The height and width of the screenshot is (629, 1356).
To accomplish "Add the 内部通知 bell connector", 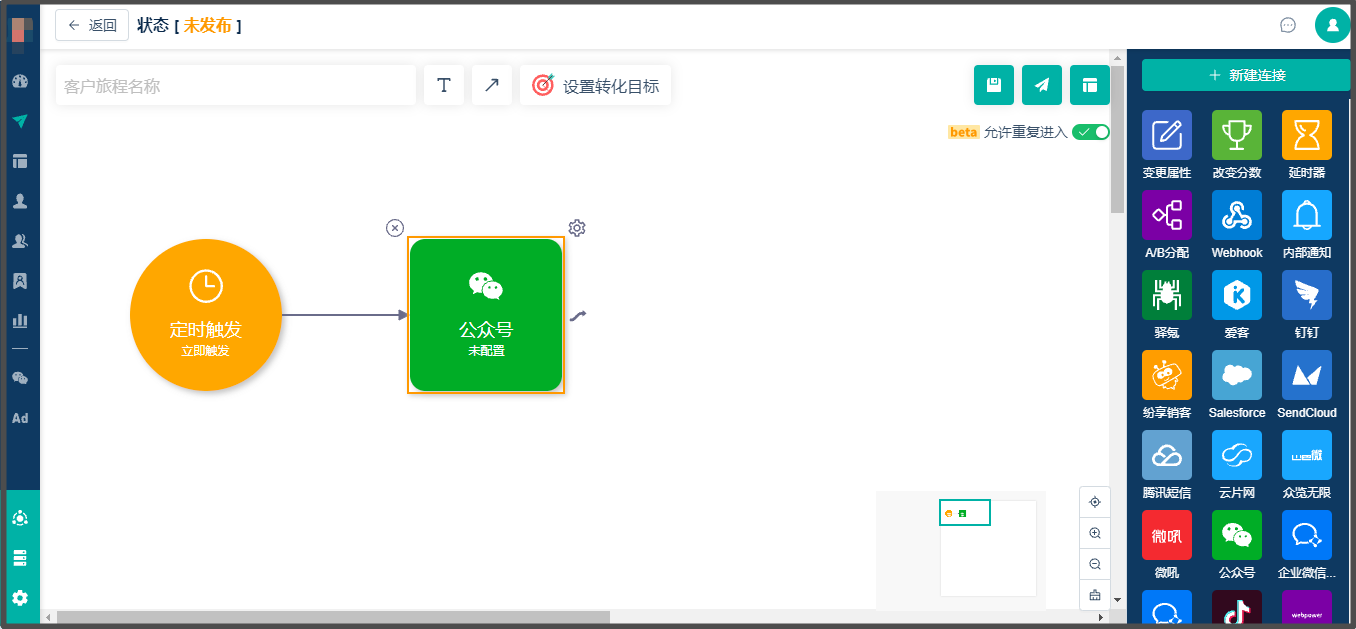I will pyautogui.click(x=1307, y=215).
